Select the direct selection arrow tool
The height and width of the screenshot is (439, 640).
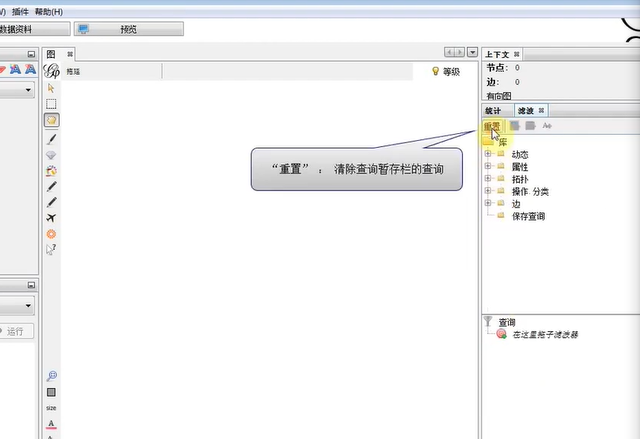51,88
